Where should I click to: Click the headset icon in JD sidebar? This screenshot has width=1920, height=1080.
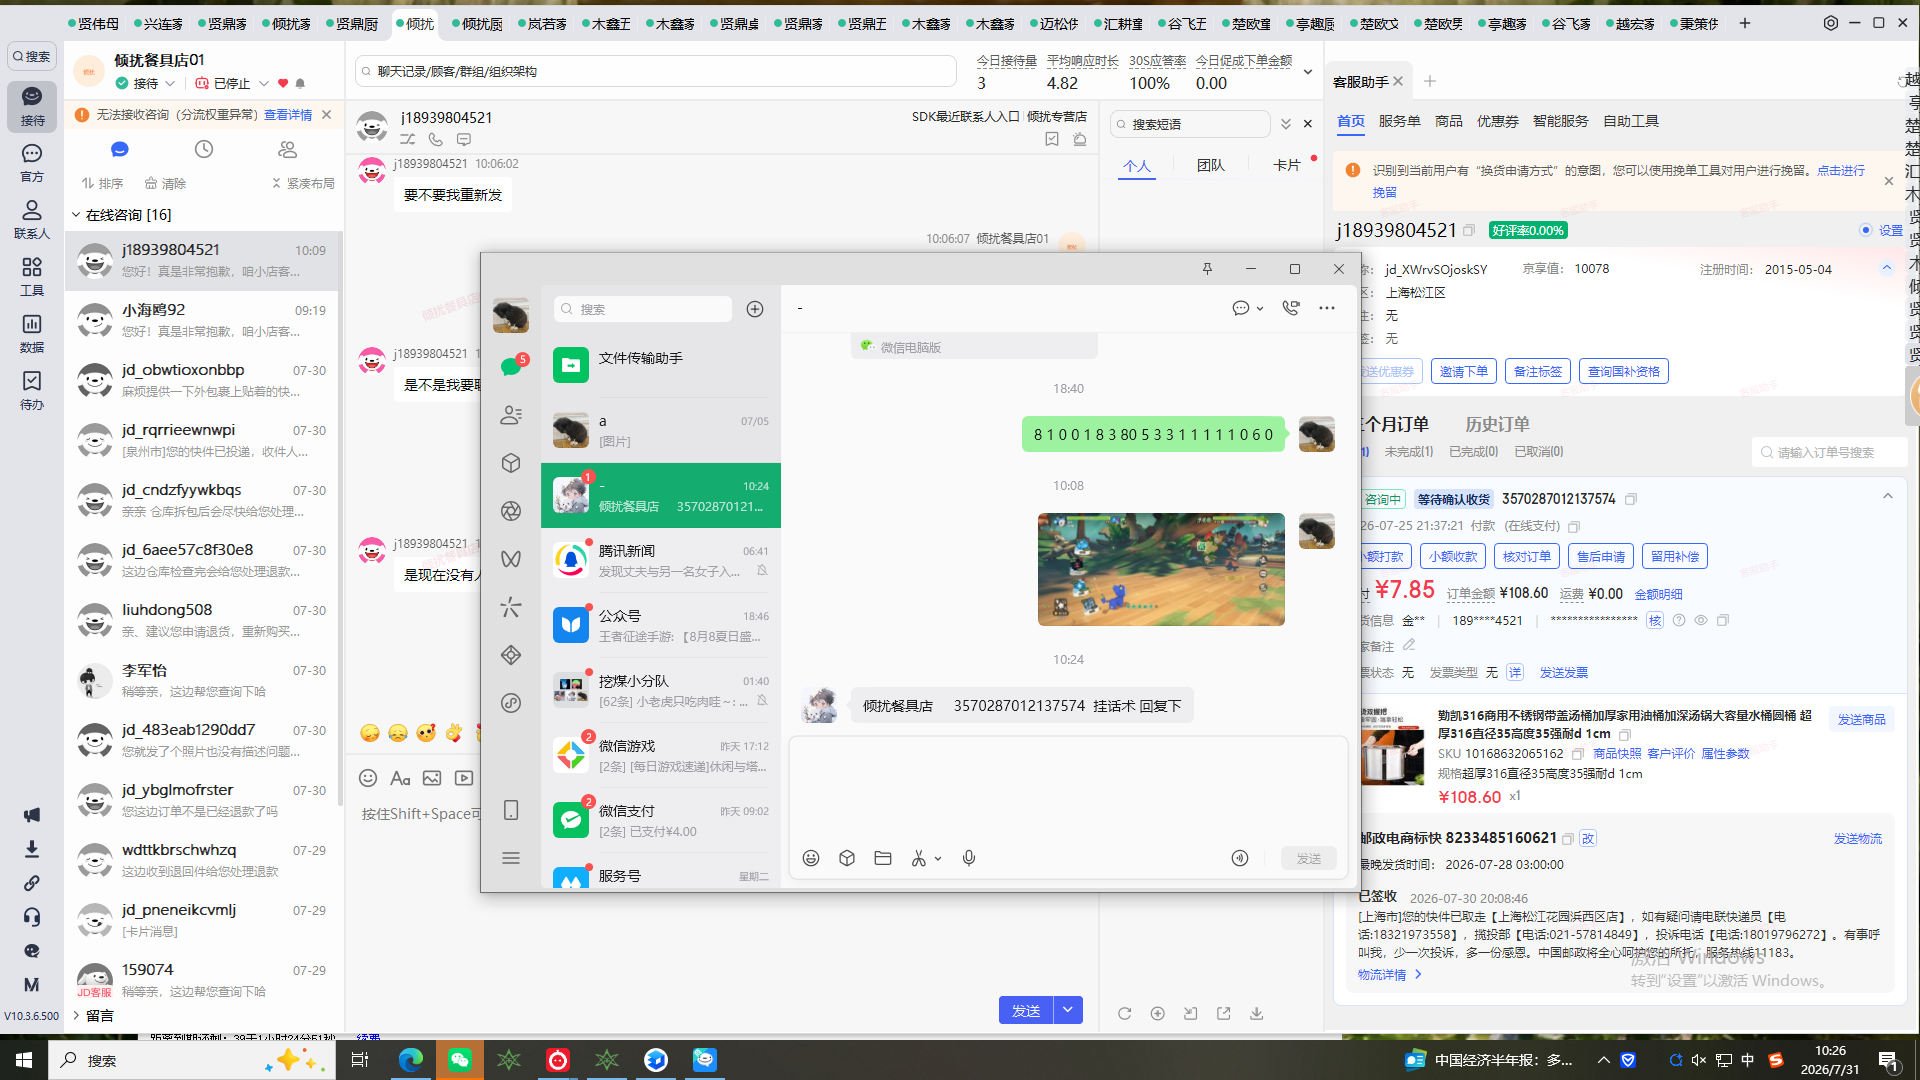pos(32,917)
